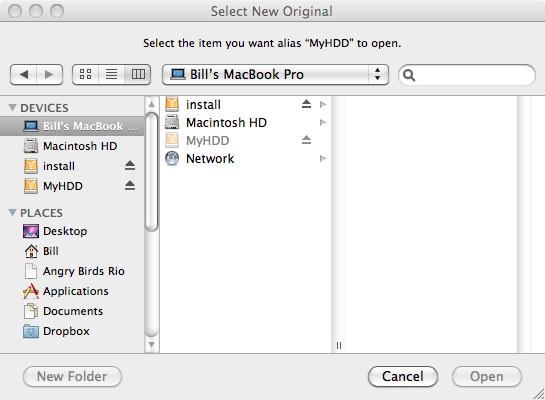Go back with the left arrow

click(24, 74)
